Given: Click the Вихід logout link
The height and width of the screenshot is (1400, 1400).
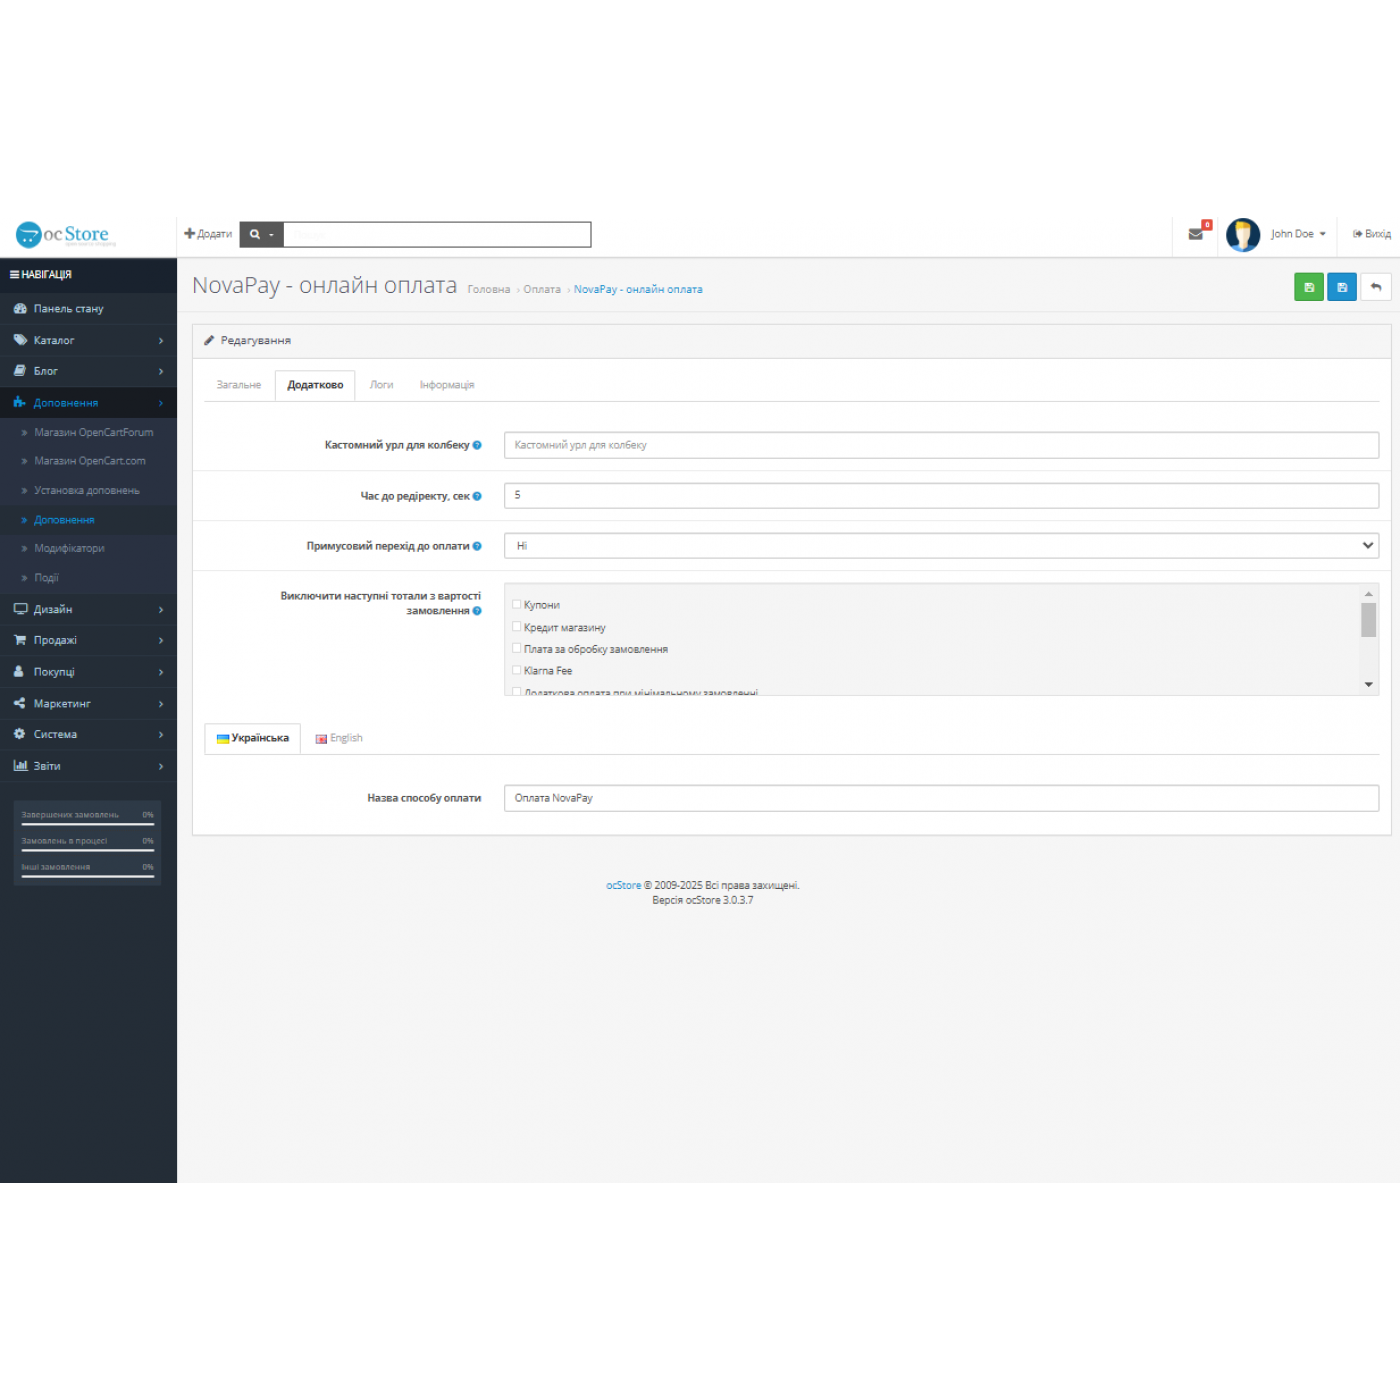Looking at the screenshot, I should 1371,234.
